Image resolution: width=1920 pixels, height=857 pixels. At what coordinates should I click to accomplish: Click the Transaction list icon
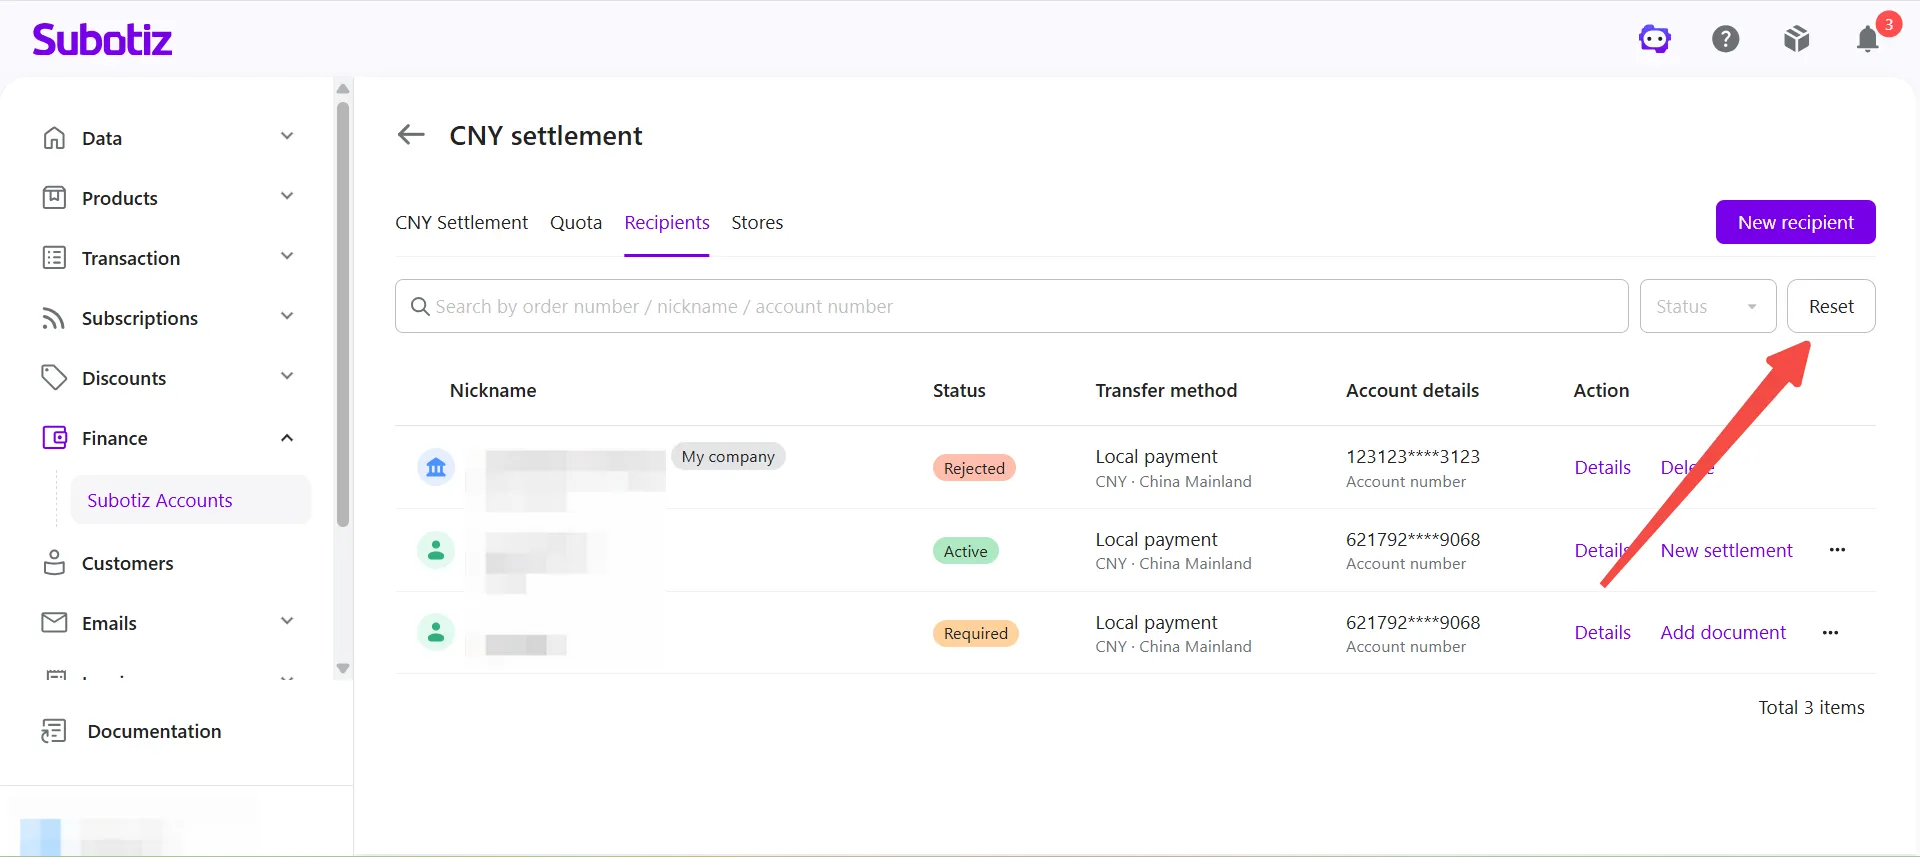(x=54, y=258)
